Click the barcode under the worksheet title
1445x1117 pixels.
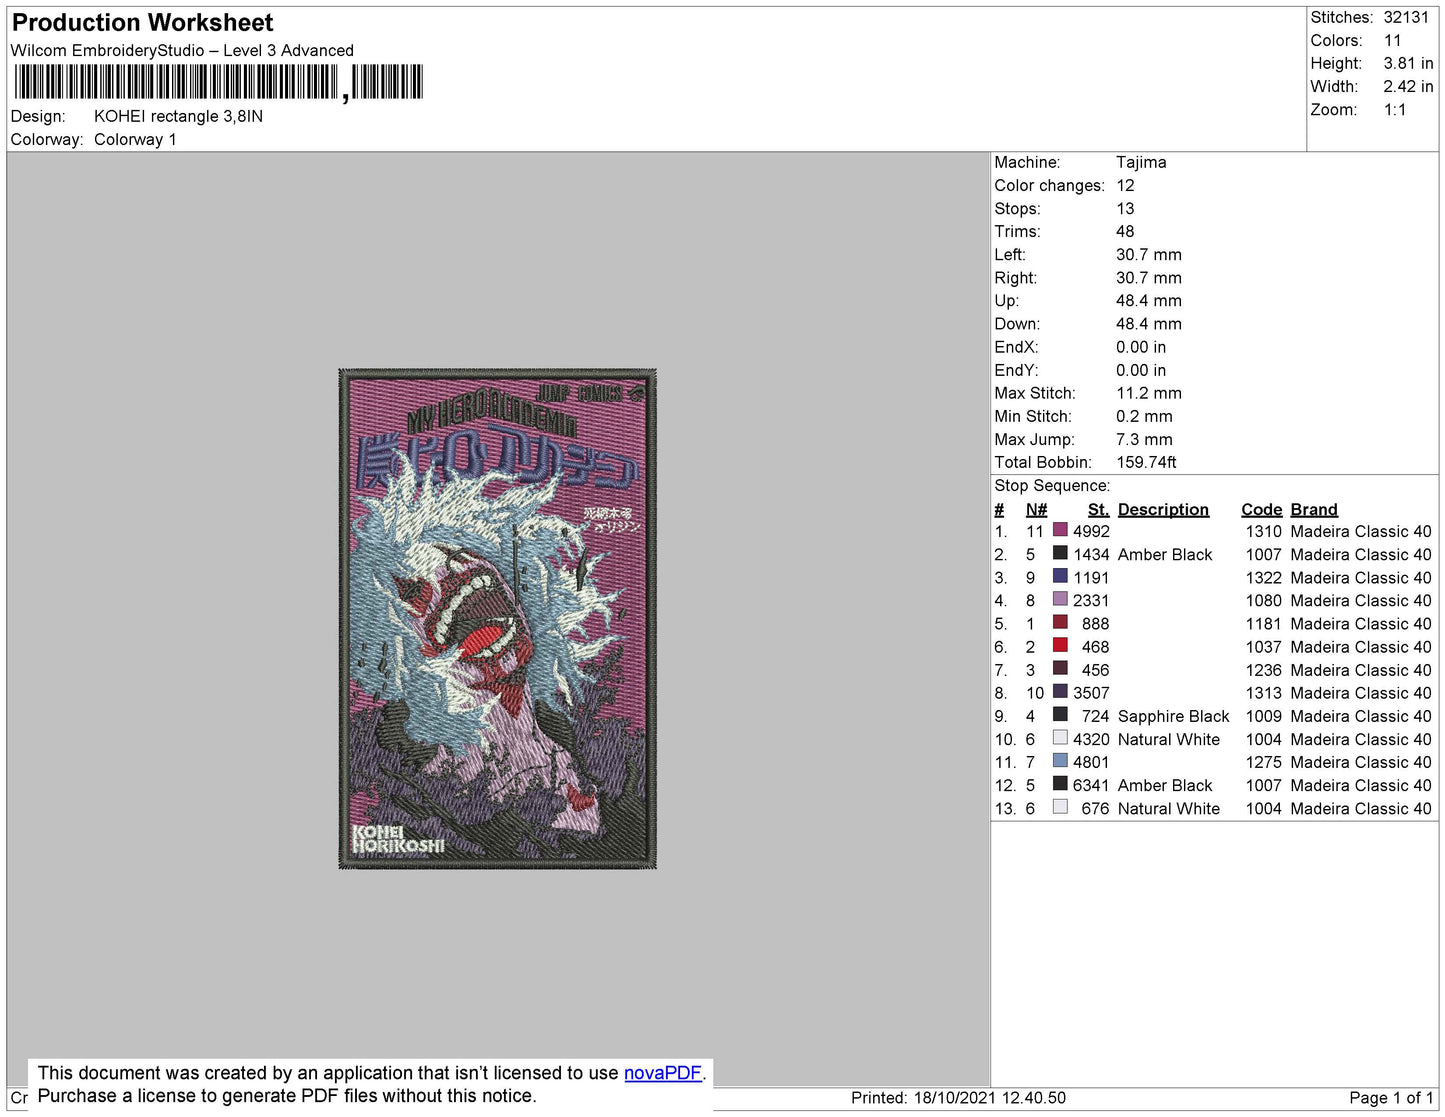219,82
